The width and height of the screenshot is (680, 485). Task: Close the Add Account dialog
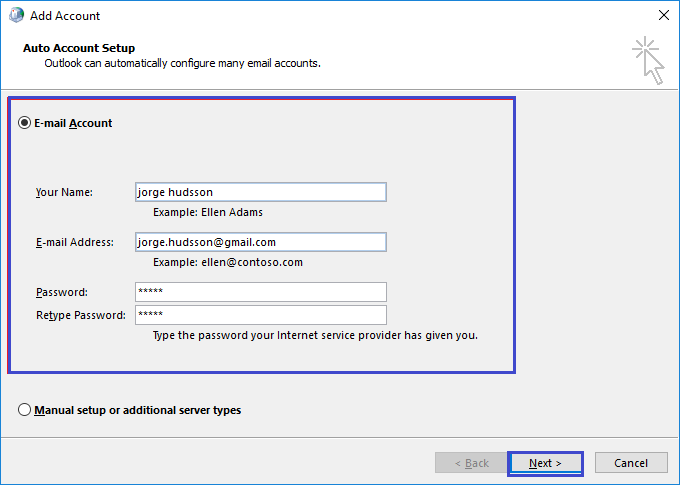pos(664,15)
